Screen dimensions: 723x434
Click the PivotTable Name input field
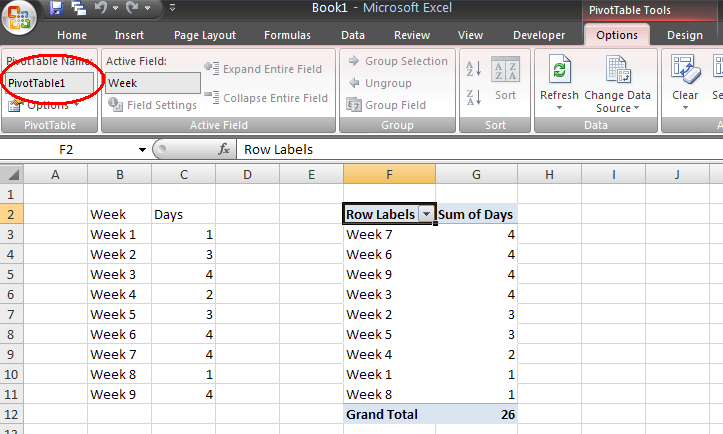pos(50,83)
